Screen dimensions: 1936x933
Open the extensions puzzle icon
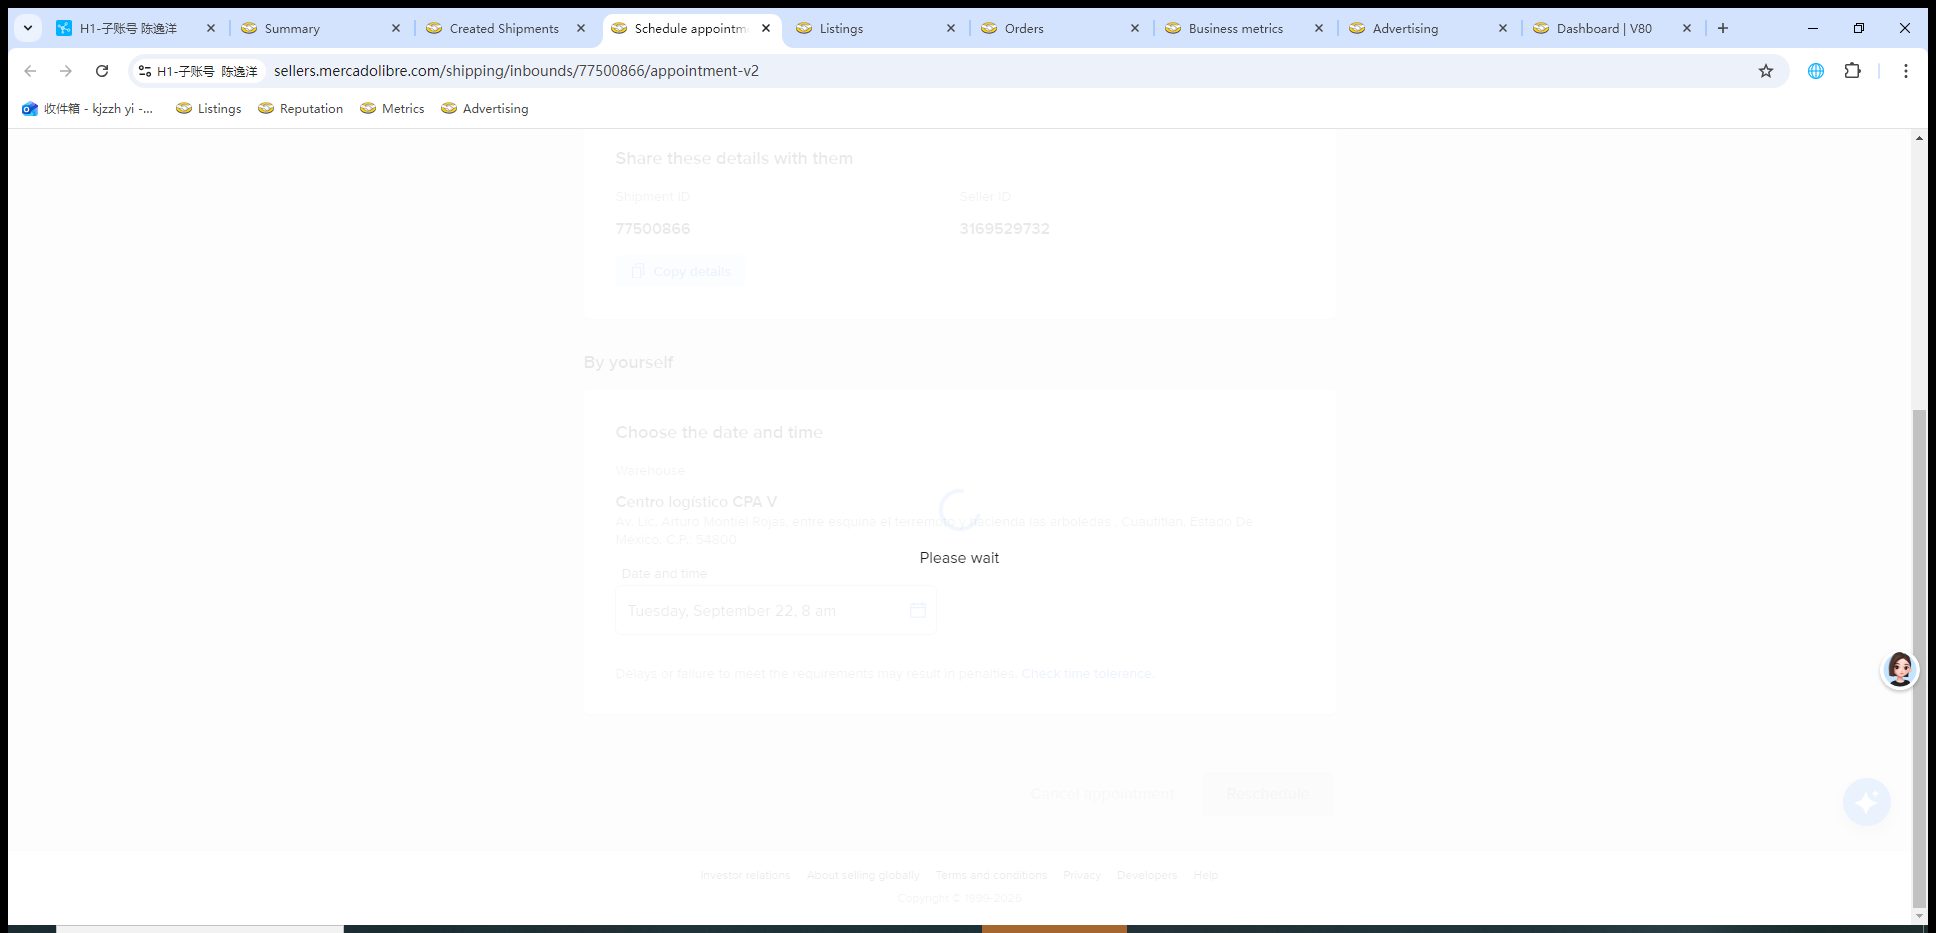[1852, 71]
